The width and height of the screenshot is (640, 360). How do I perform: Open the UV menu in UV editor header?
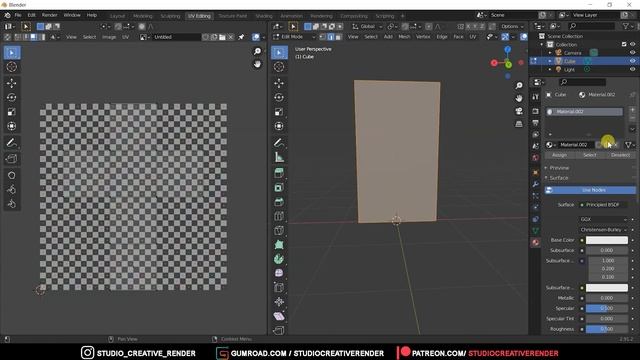tap(125, 37)
